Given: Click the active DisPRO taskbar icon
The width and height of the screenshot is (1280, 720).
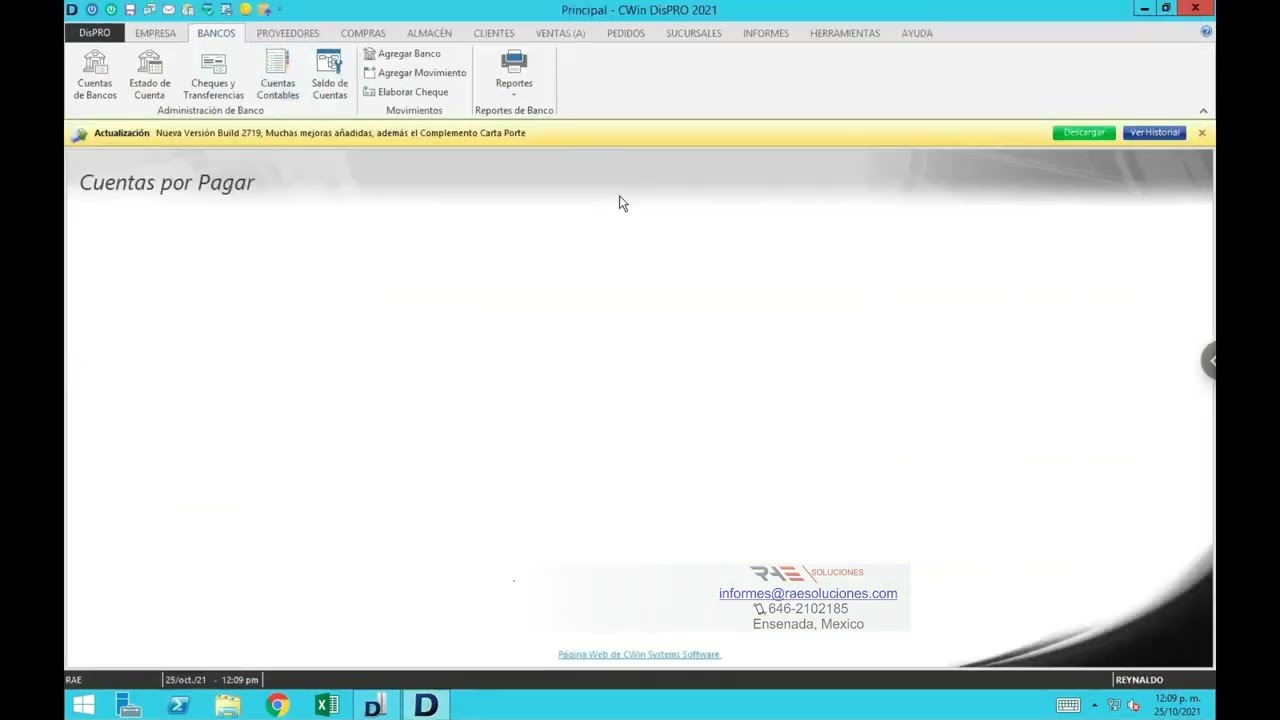Looking at the screenshot, I should 426,705.
